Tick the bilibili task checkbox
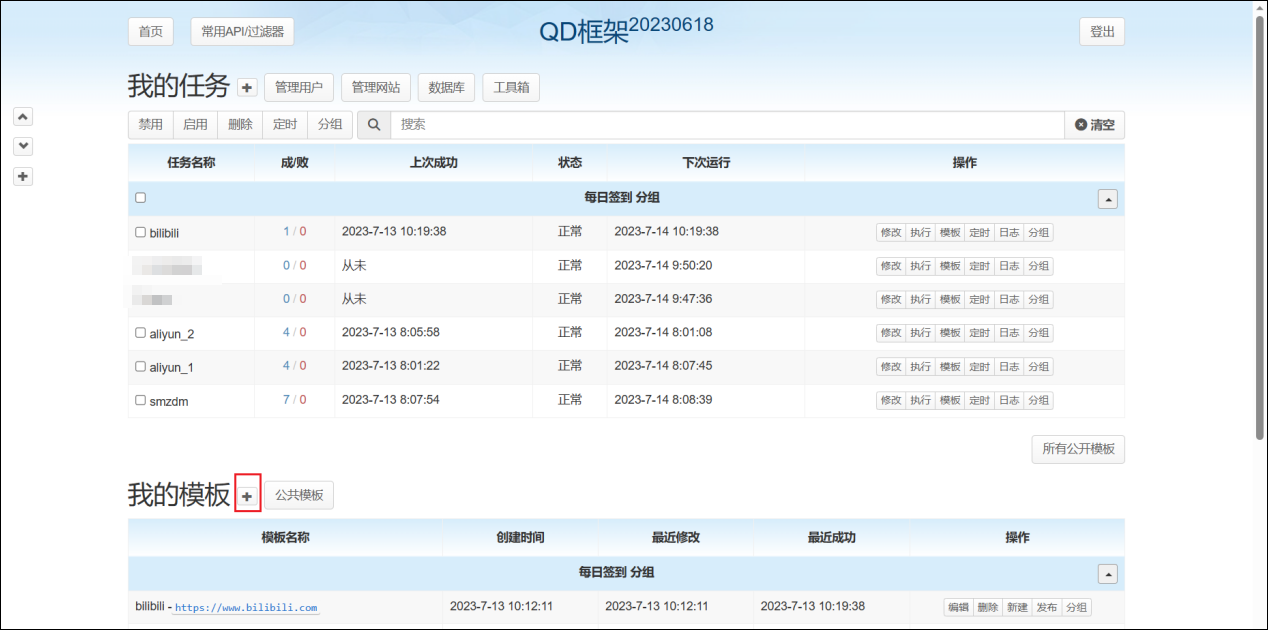This screenshot has width=1268, height=630. pyautogui.click(x=140, y=232)
